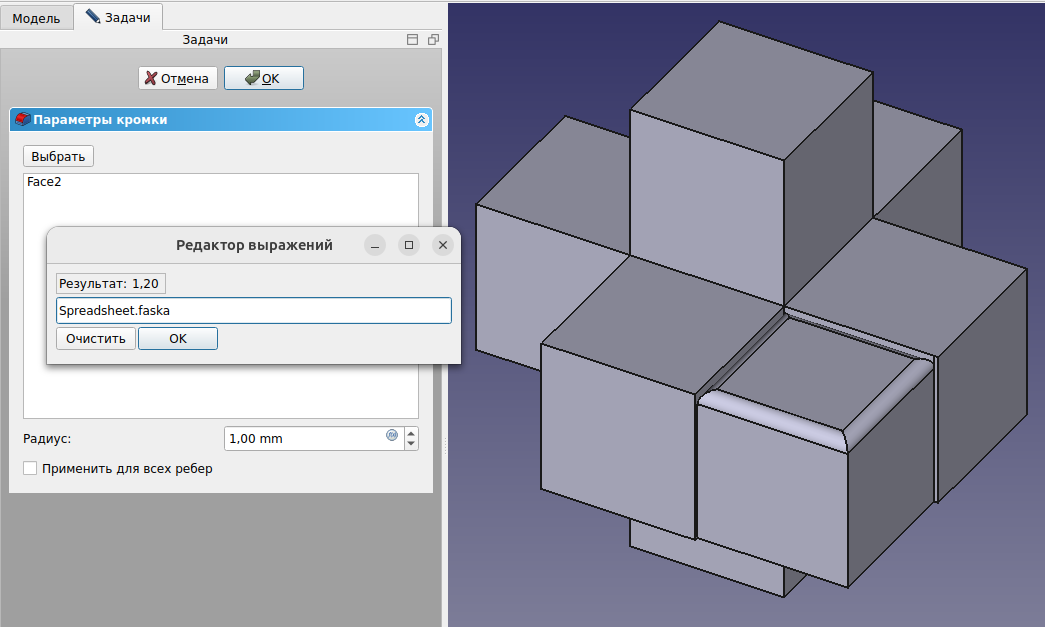Toggle the Задачи panel title bar layout icon
Image resolution: width=1045 pixels, height=627 pixels.
click(413, 40)
